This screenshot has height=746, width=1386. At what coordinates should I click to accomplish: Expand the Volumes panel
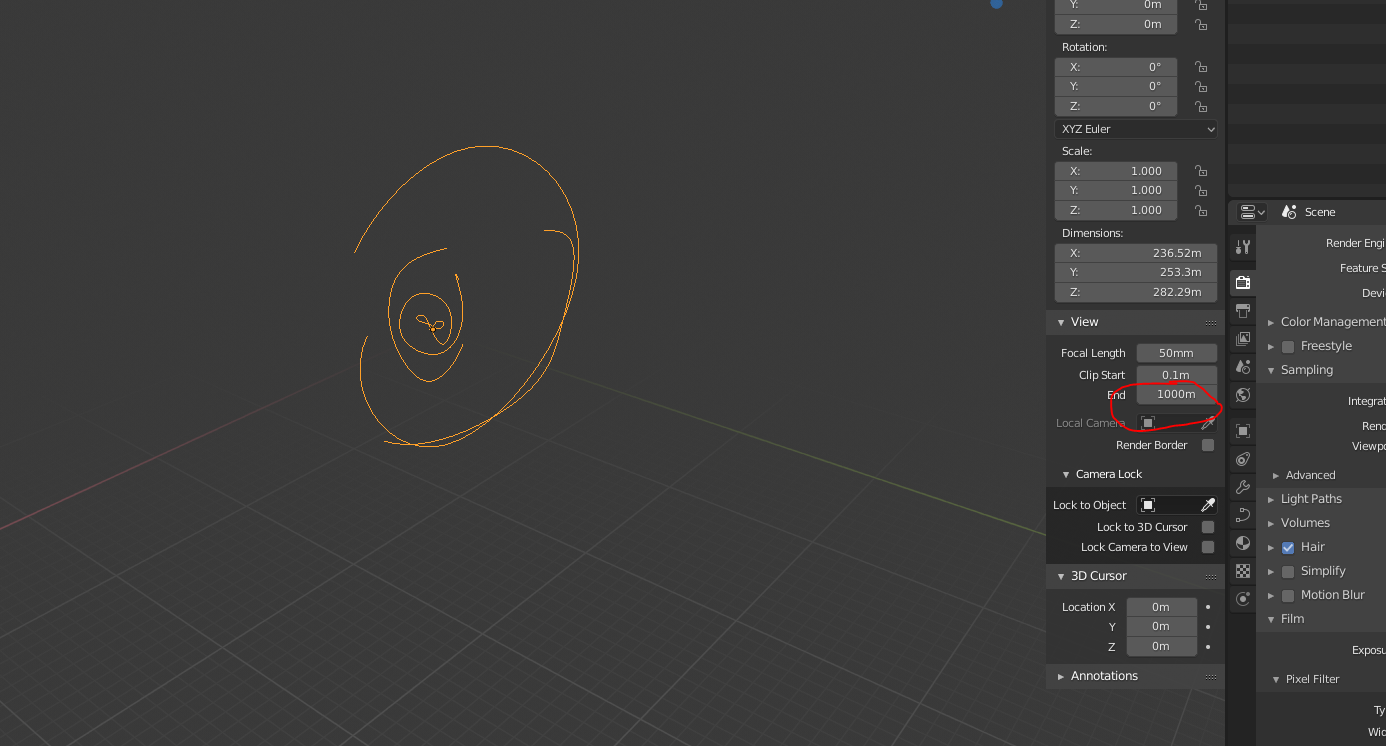coord(1271,523)
